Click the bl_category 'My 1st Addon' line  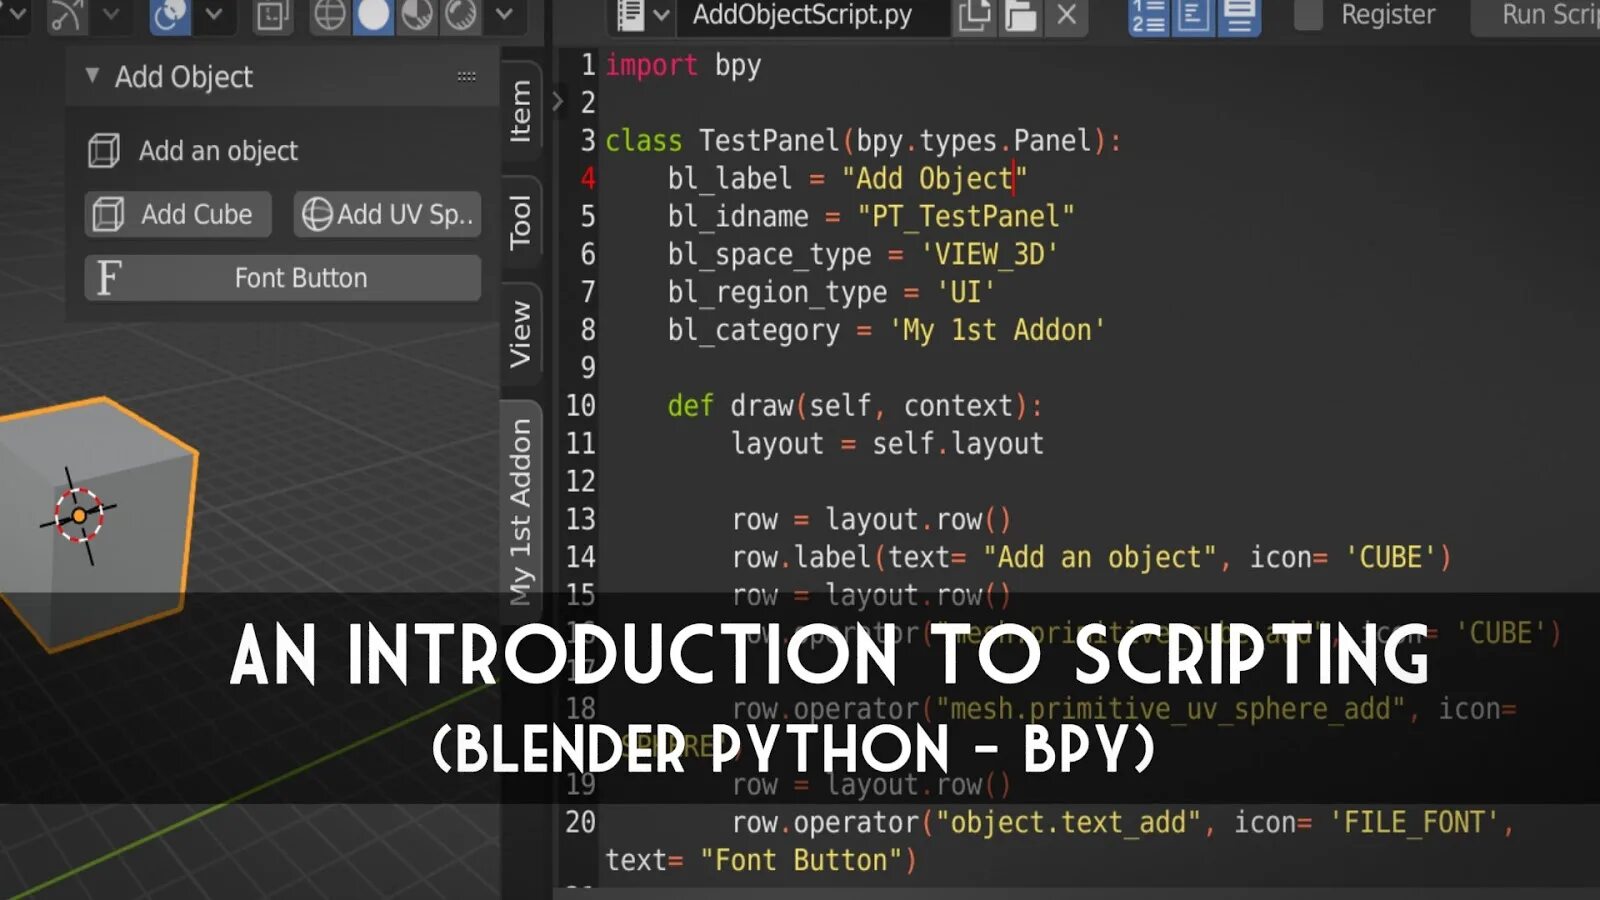click(887, 331)
